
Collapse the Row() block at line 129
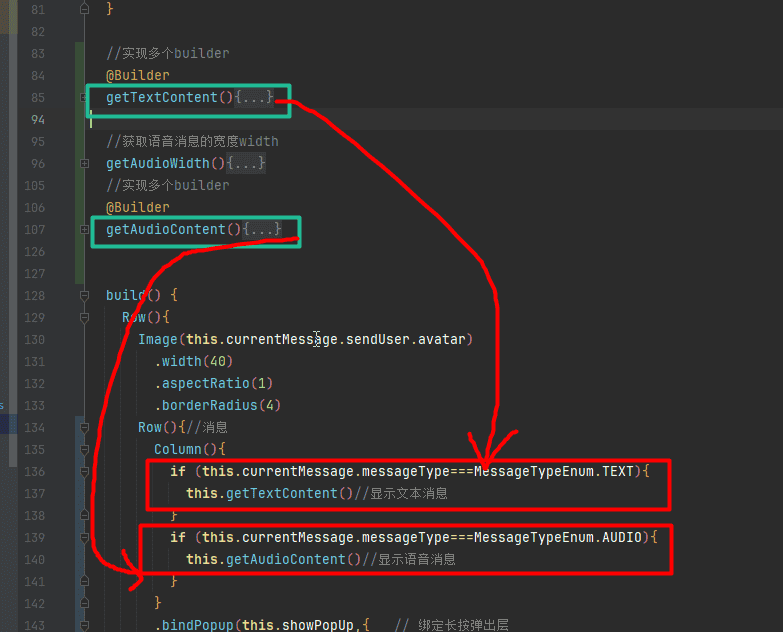(84, 318)
